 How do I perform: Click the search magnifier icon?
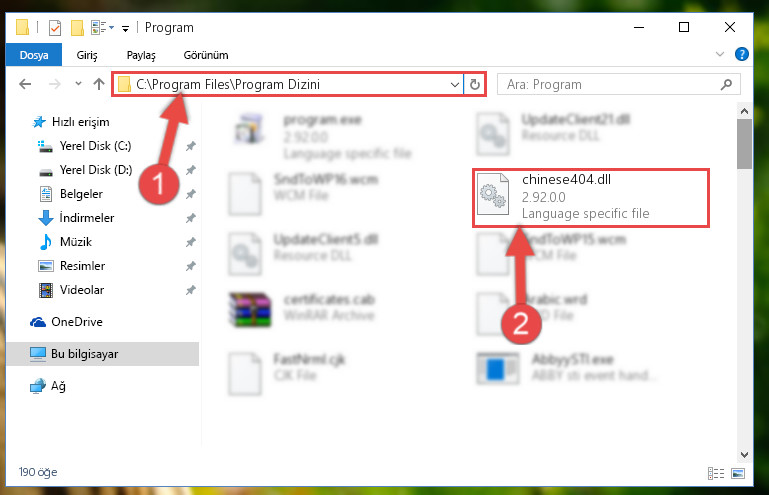[x=726, y=84]
